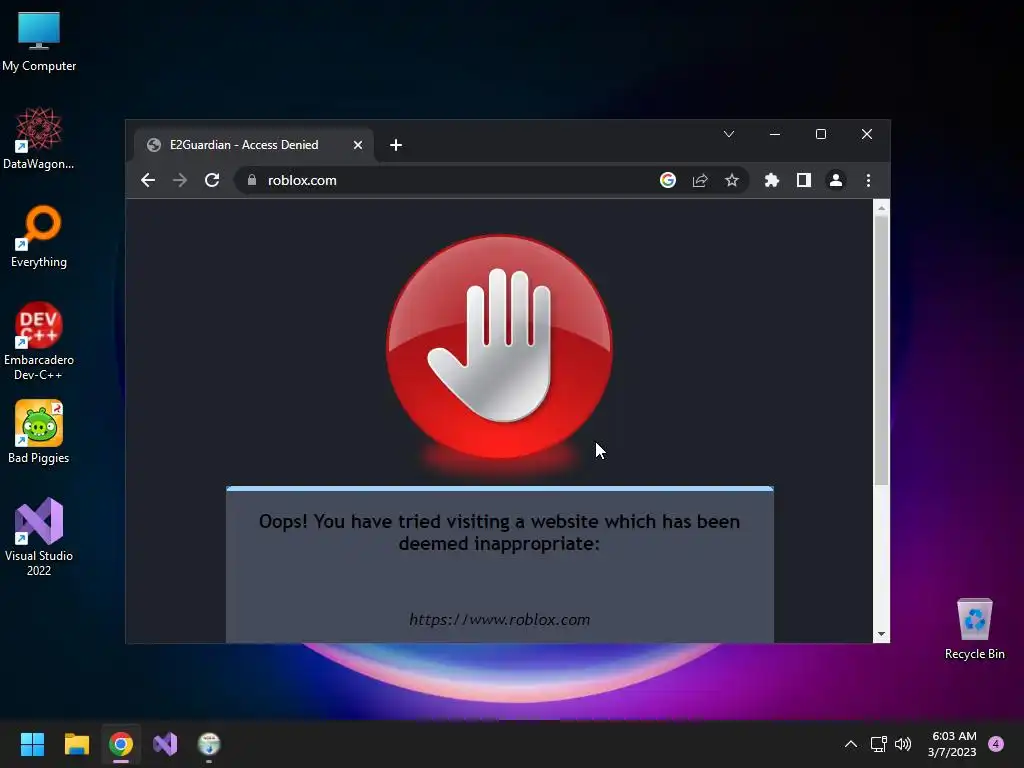Select the My Computer desktop icon
Image resolution: width=1024 pixels, height=768 pixels.
[x=39, y=42]
